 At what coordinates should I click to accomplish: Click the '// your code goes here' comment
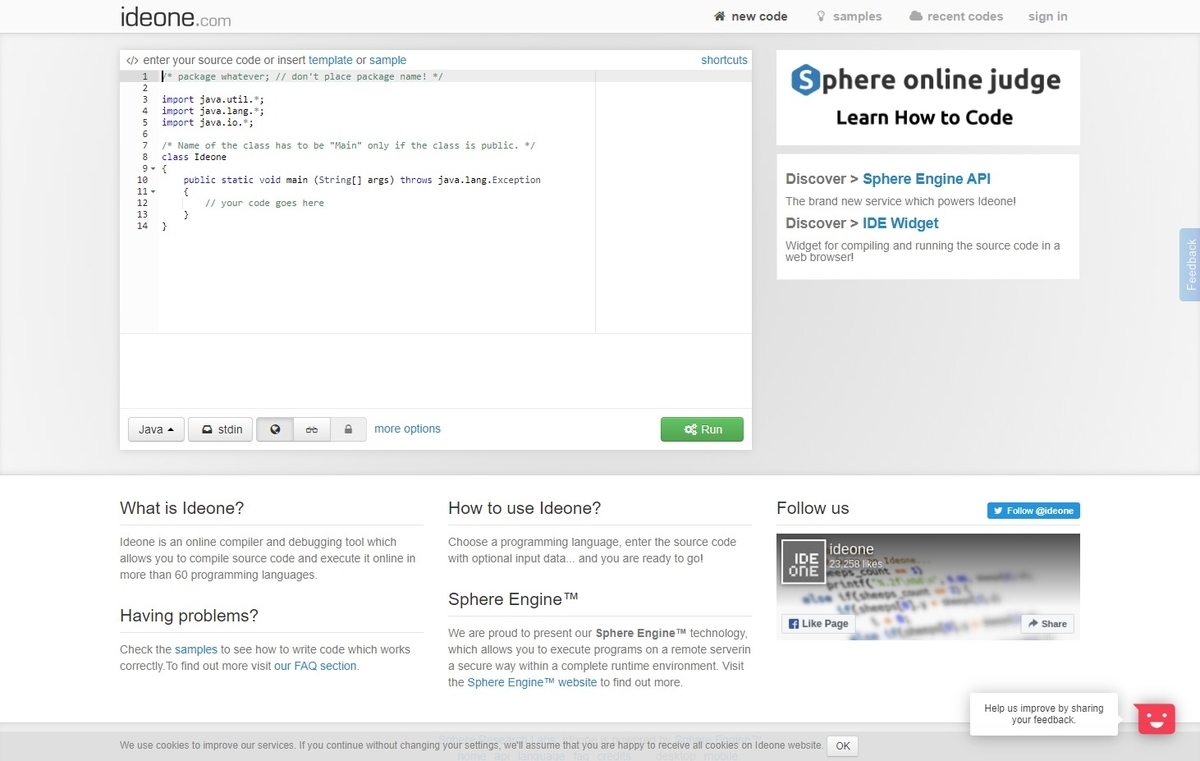coord(264,203)
